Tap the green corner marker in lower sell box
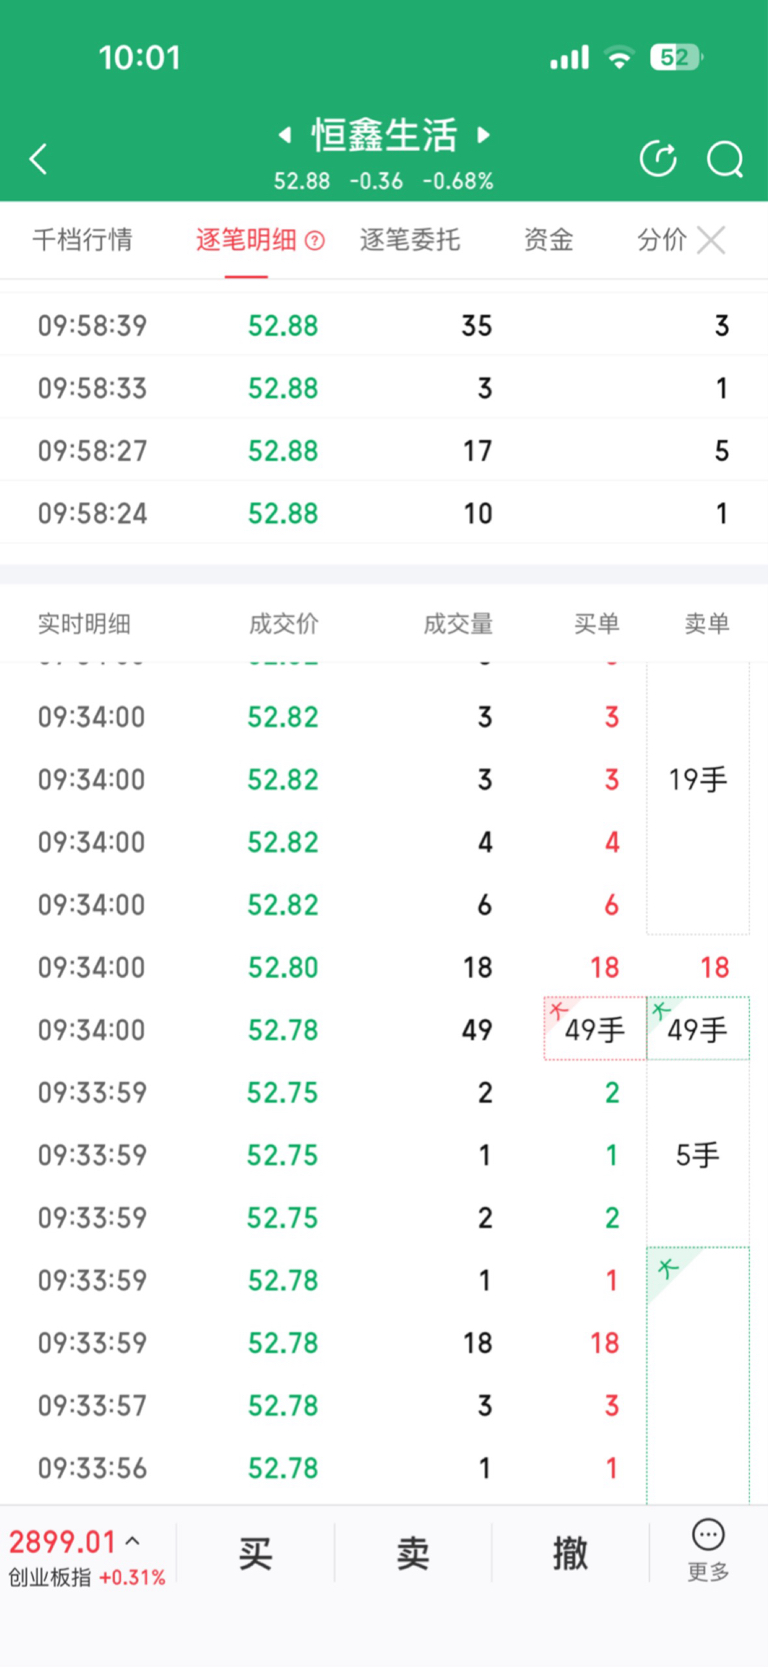This screenshot has height=1667, width=768. coord(668,1269)
